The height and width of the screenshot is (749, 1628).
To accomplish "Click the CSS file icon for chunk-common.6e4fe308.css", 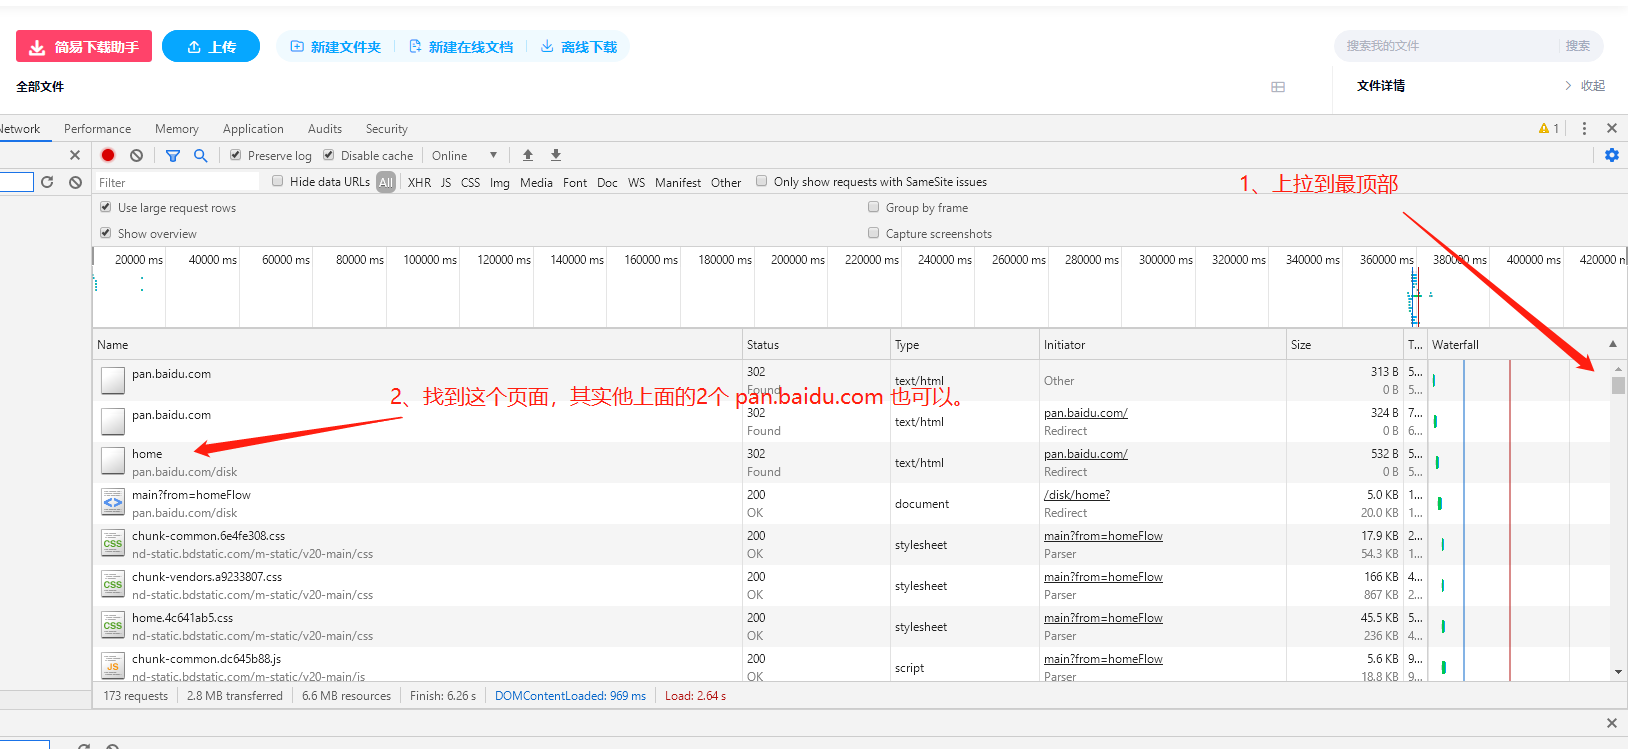I will coord(113,544).
